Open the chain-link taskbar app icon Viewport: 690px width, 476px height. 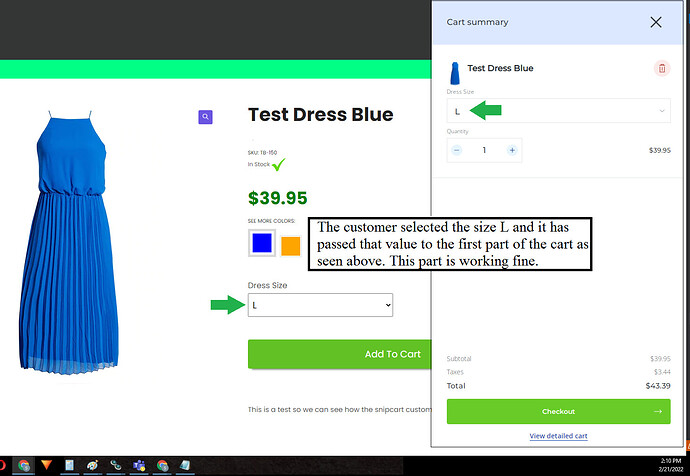tap(115, 465)
